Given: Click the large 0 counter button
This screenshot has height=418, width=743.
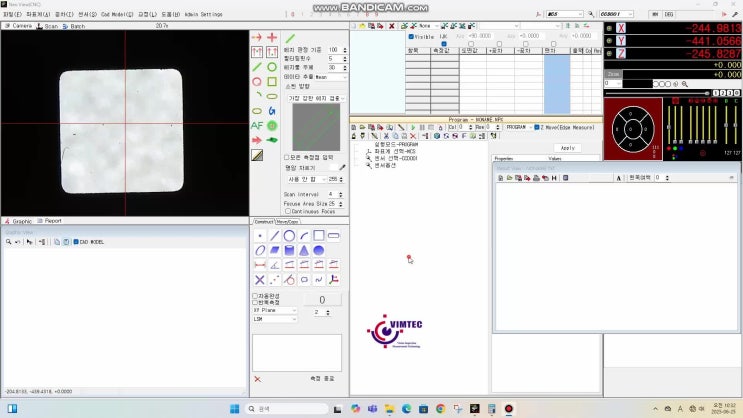Looking at the screenshot, I should tap(322, 300).
